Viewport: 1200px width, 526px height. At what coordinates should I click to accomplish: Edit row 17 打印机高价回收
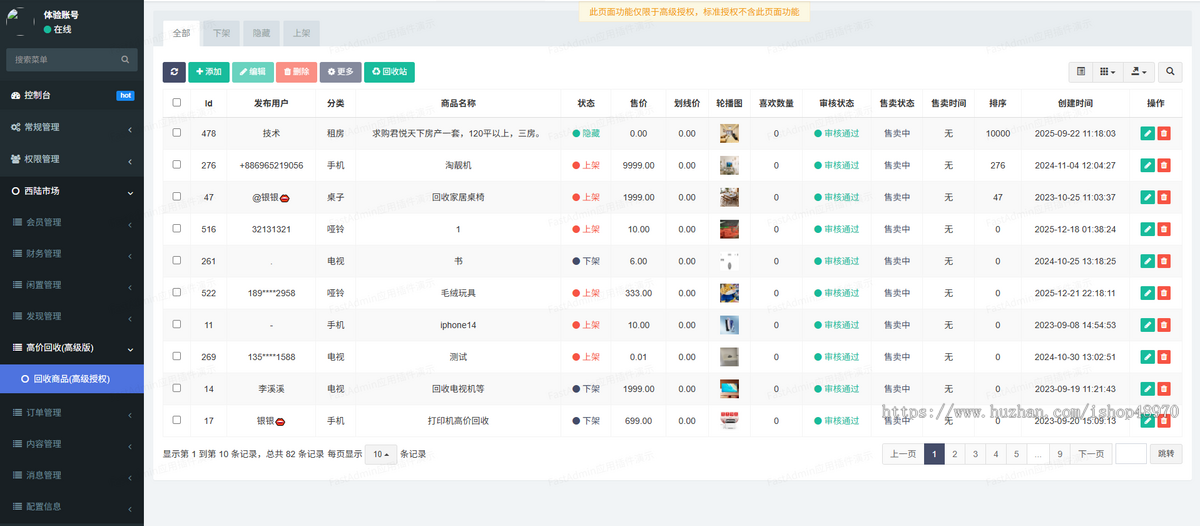(1147, 421)
